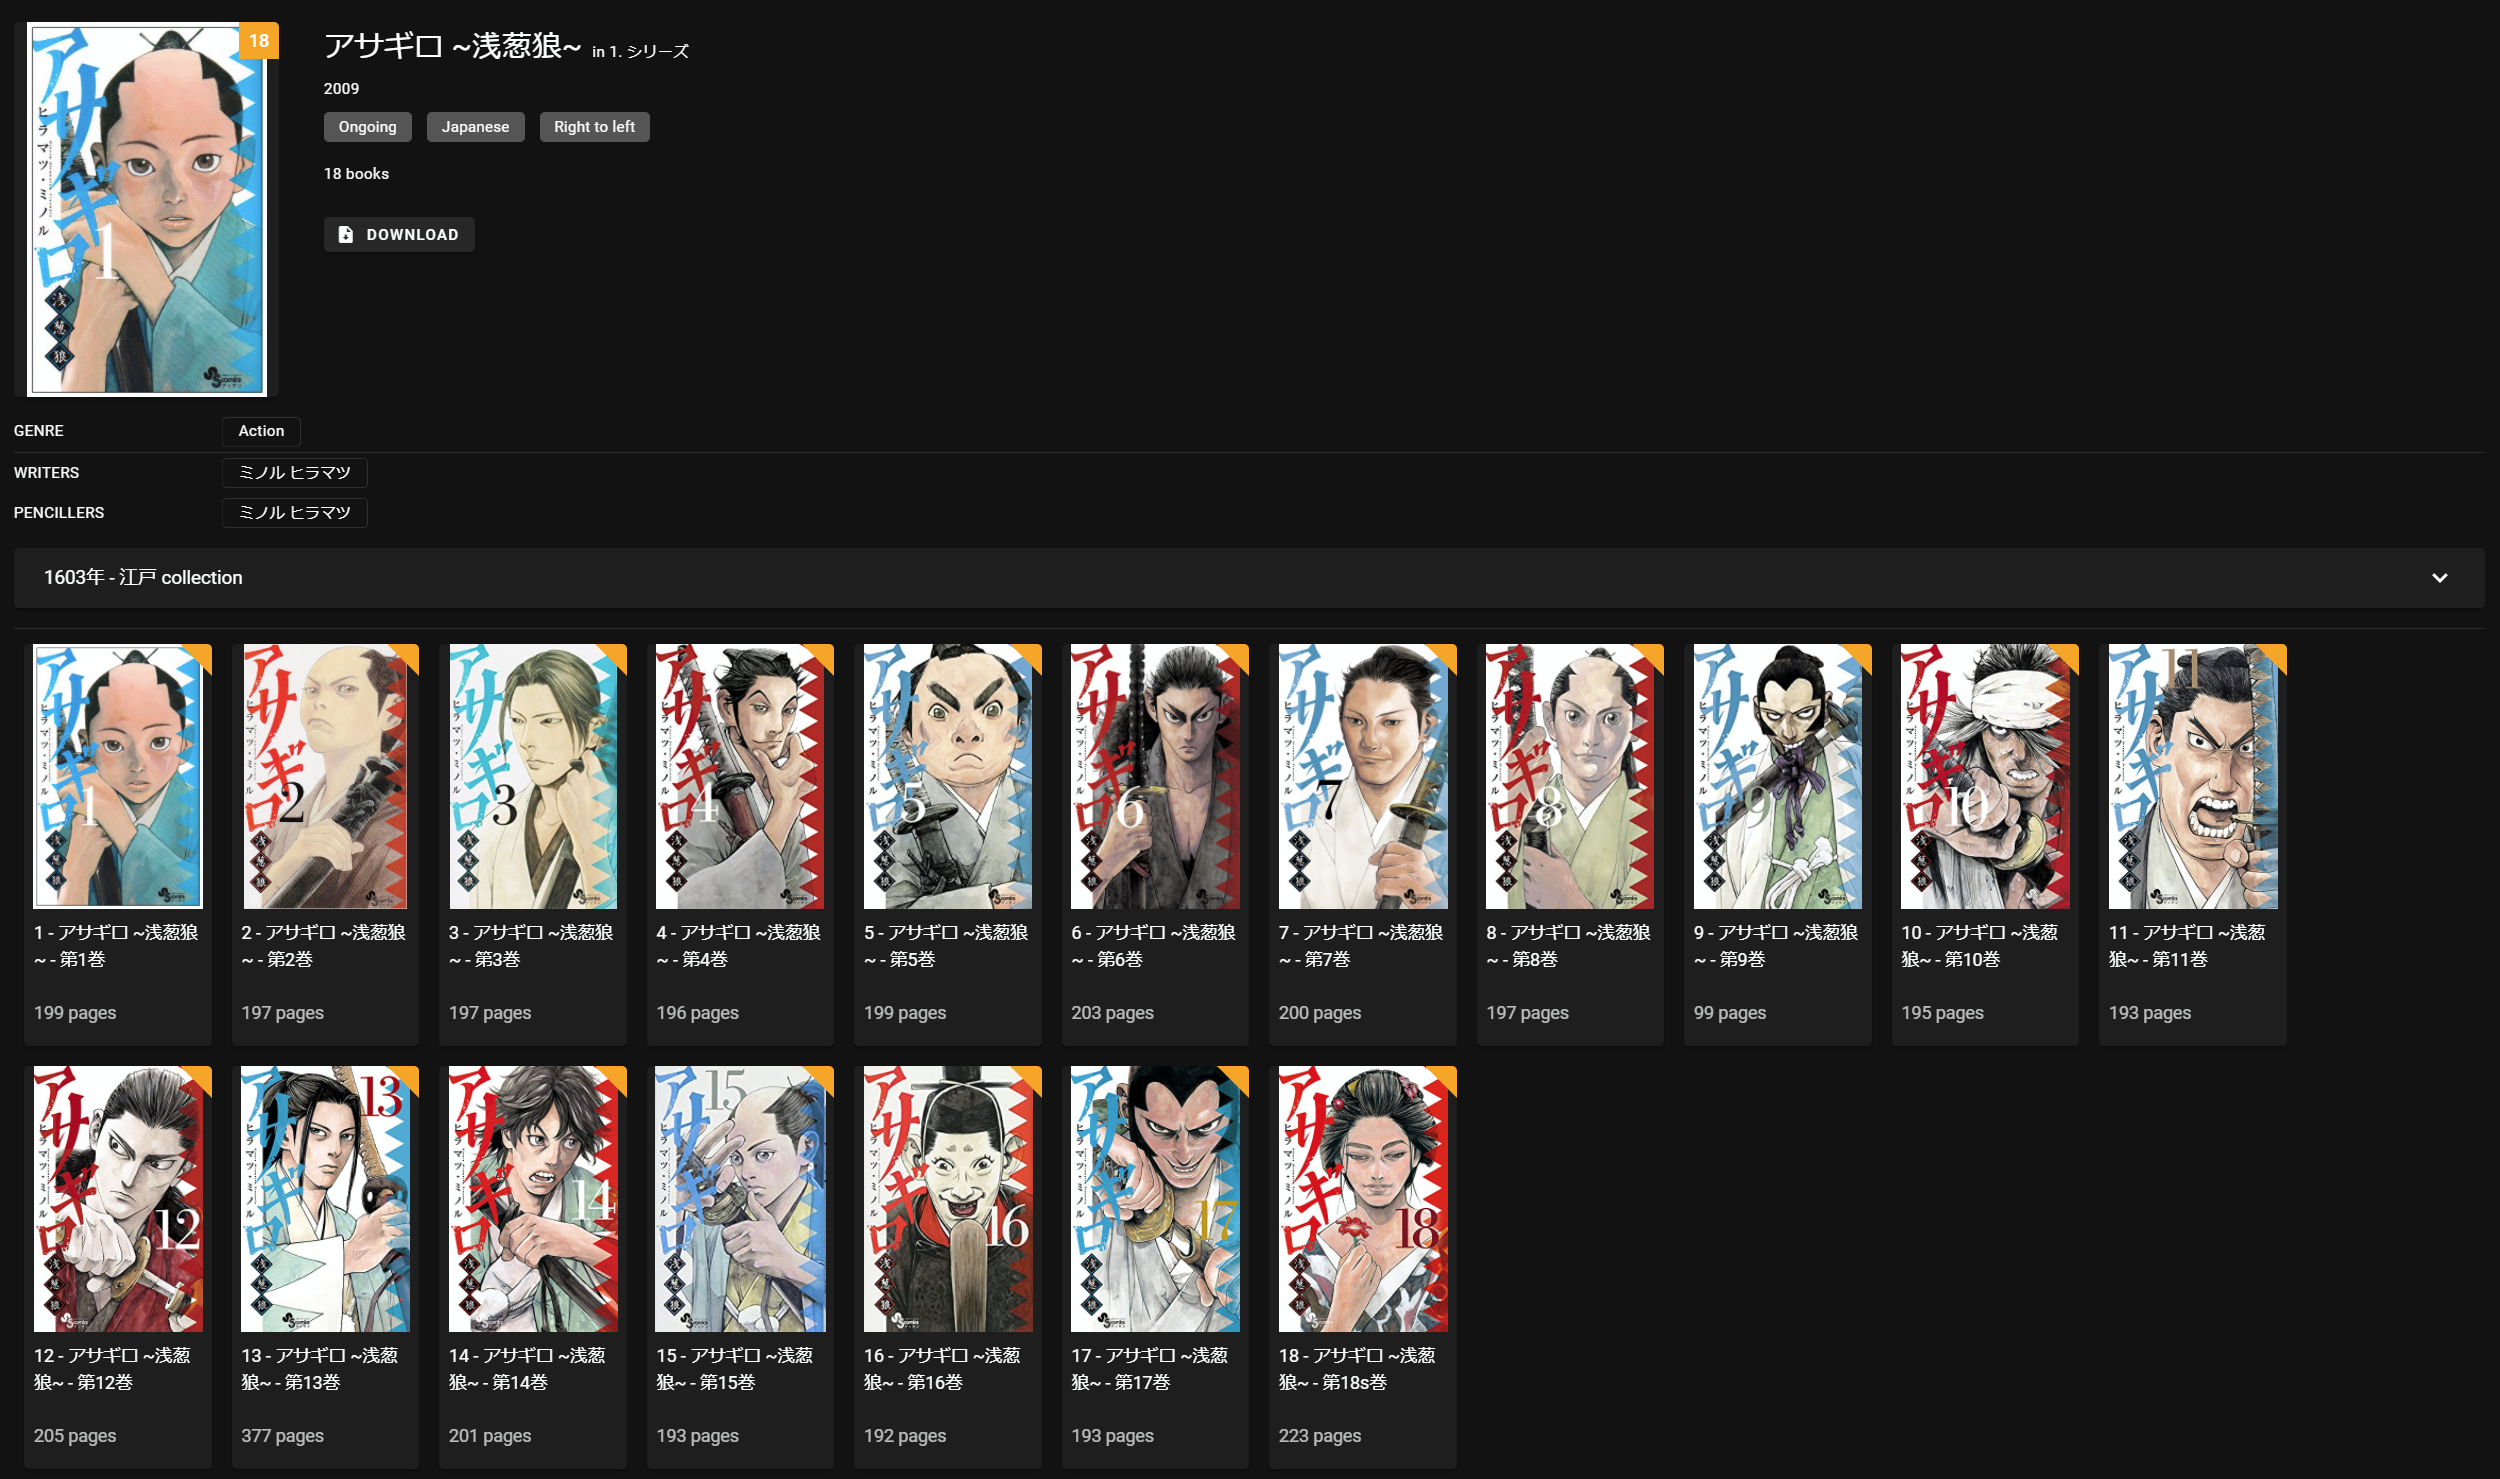Click the '377 pages' label of book 13
Viewport: 2500px width, 1479px height.
coord(282,1436)
